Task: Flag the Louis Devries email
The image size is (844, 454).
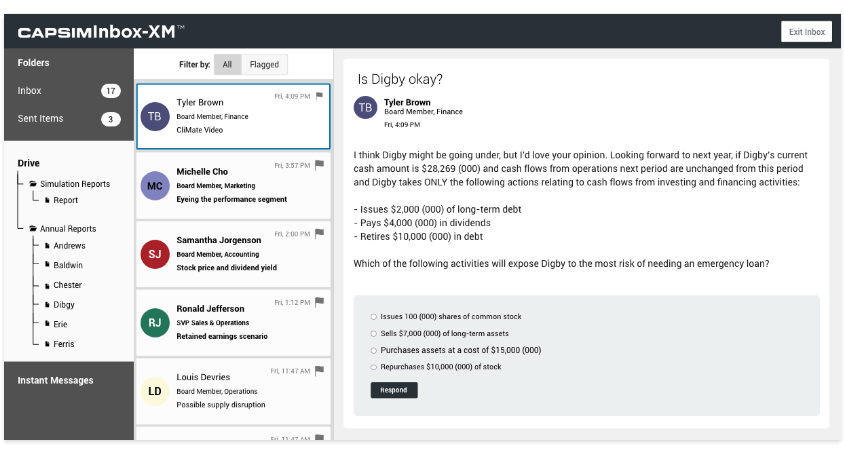Action: tap(319, 370)
